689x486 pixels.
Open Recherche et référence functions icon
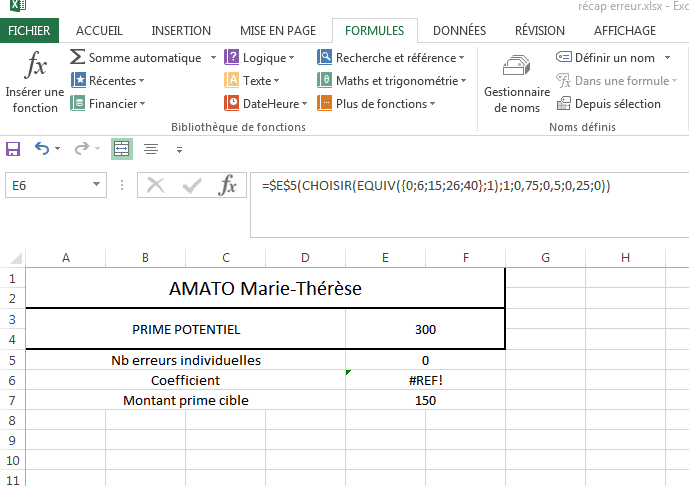pyautogui.click(x=325, y=57)
